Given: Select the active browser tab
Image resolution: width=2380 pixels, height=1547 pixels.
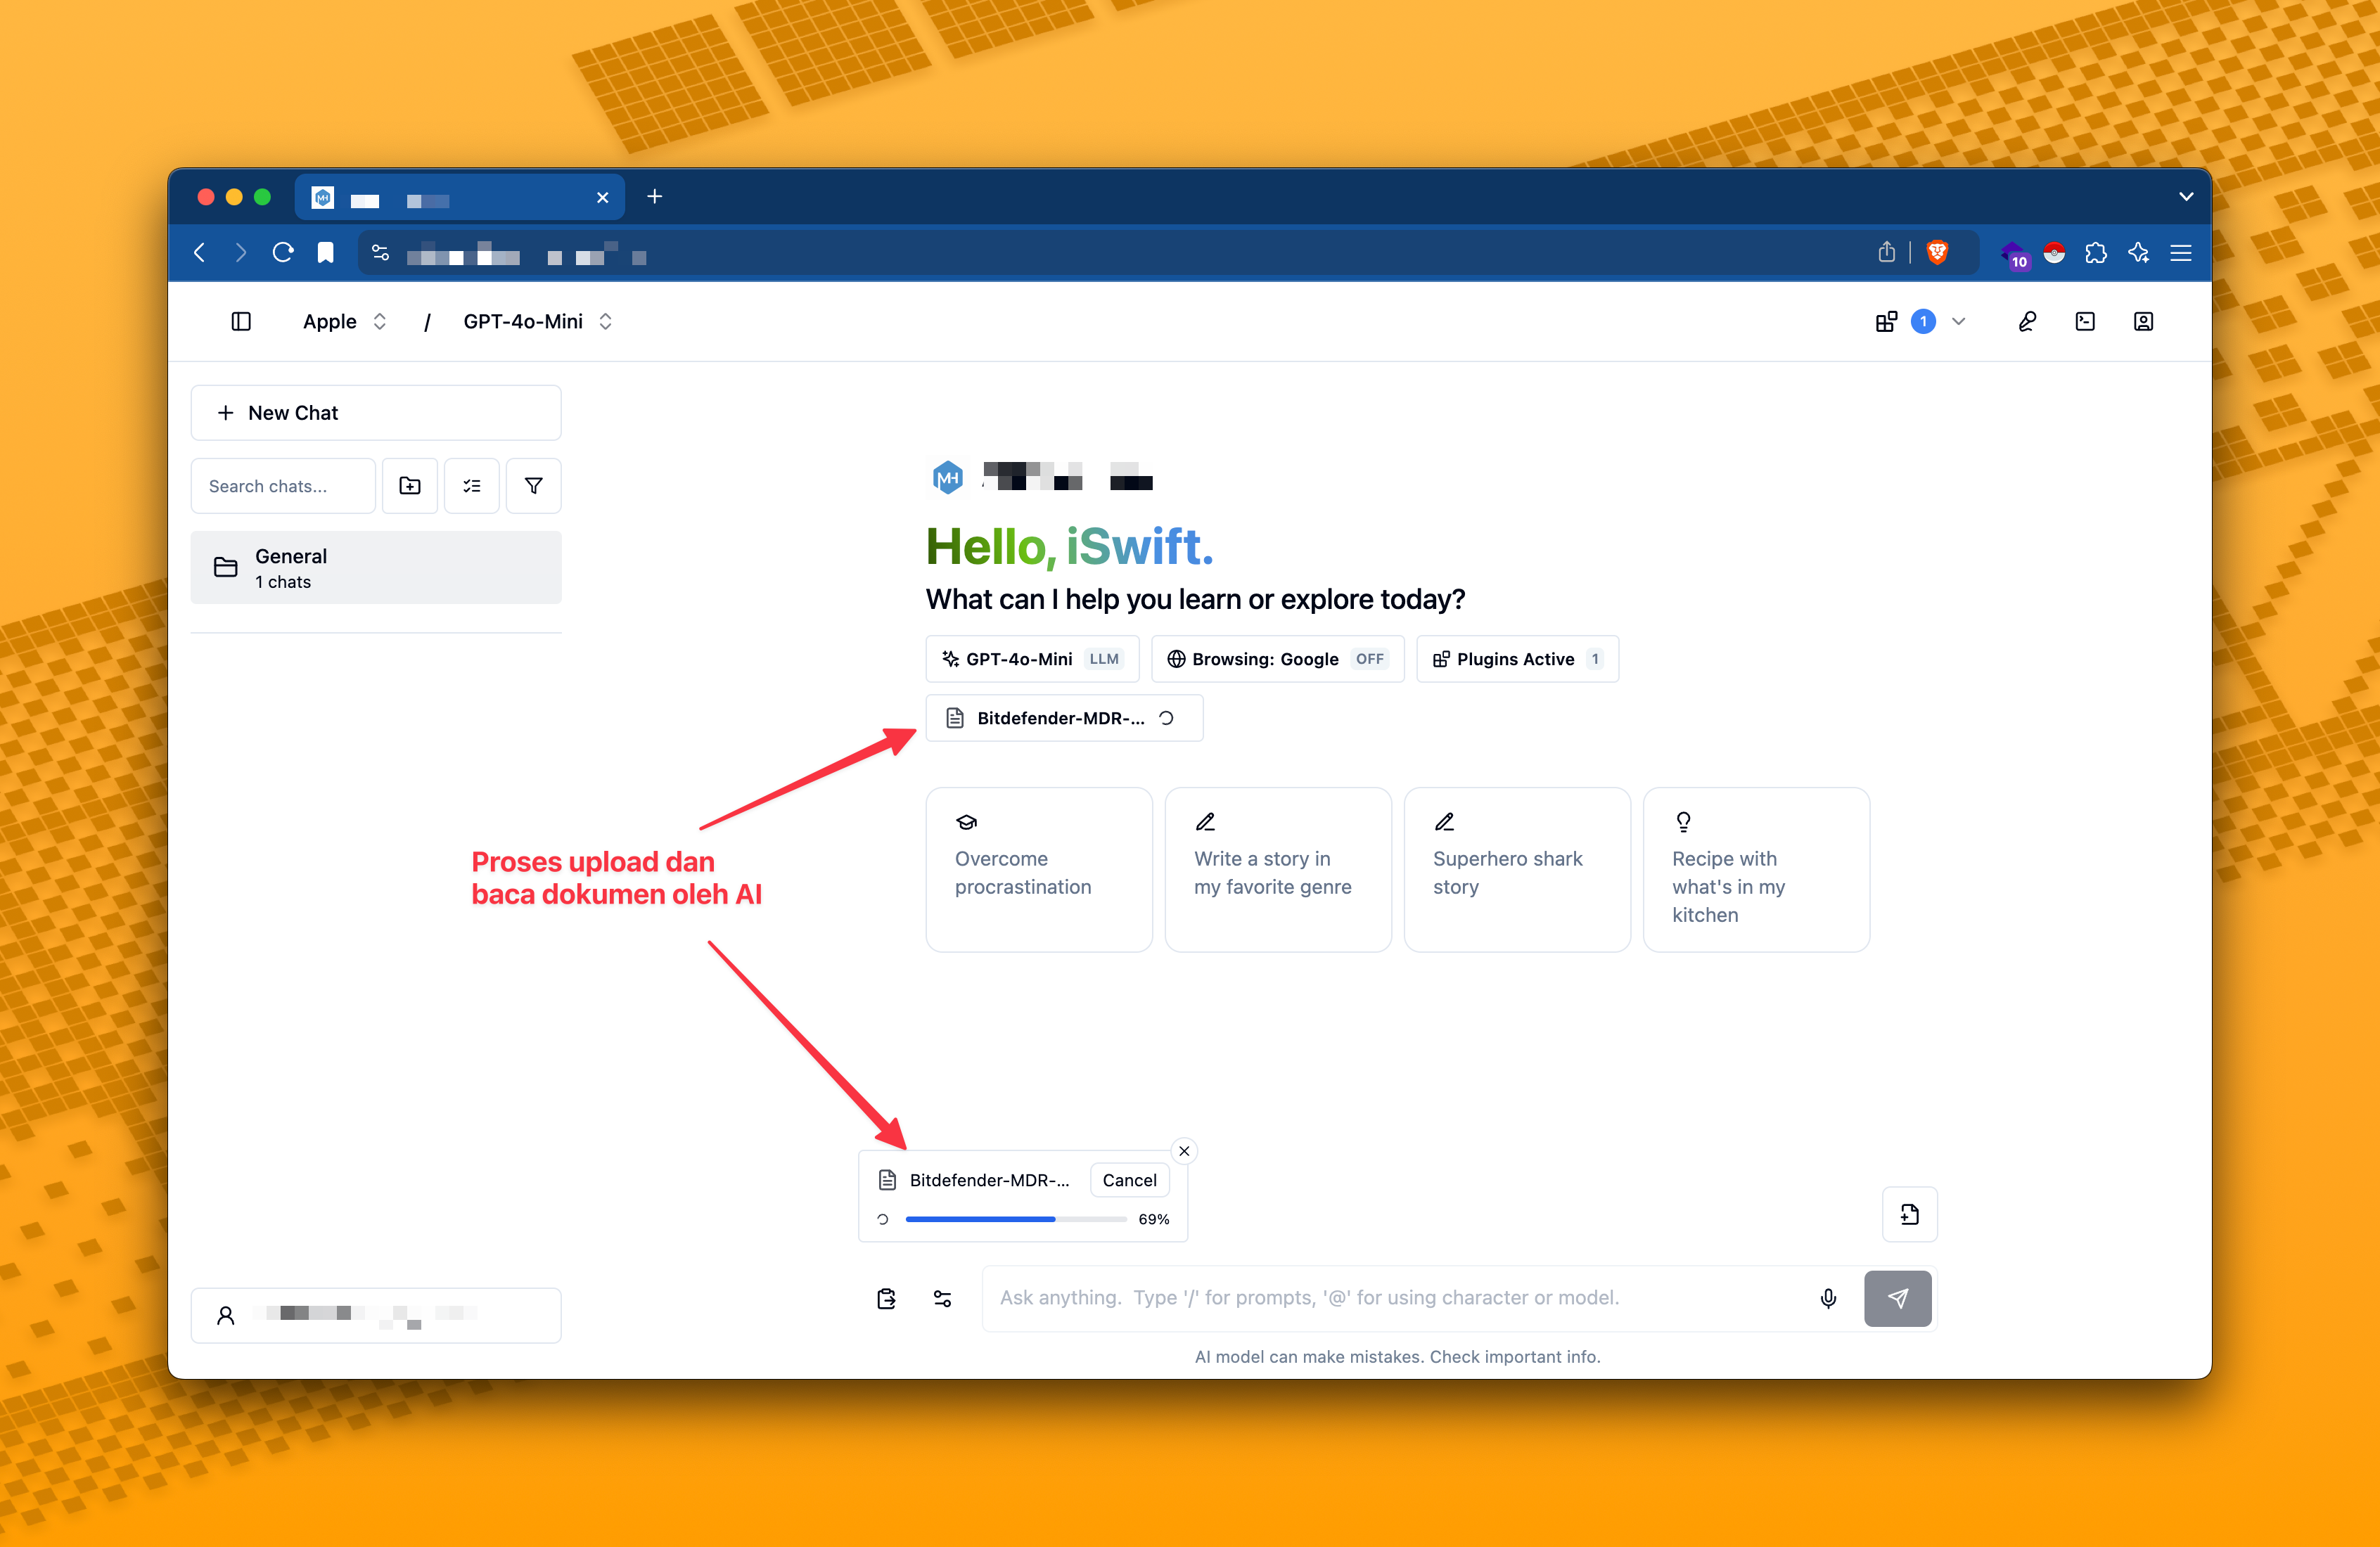Looking at the screenshot, I should (460, 197).
